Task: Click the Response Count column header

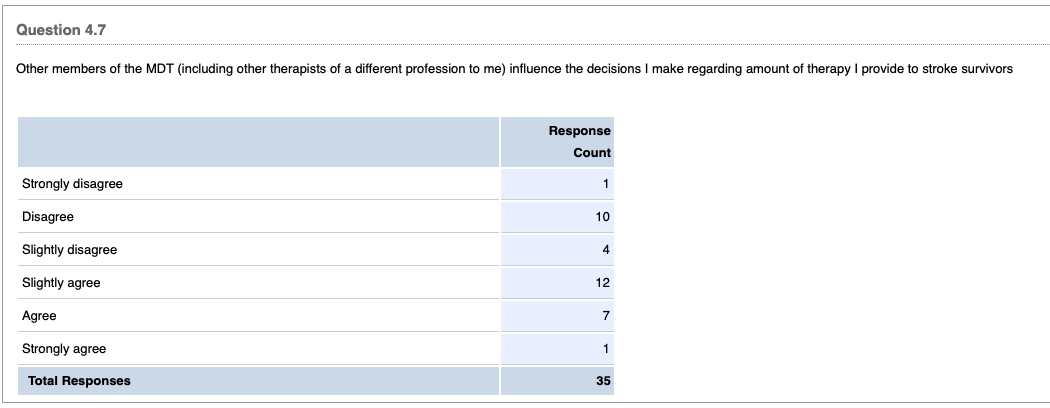Action: [579, 142]
